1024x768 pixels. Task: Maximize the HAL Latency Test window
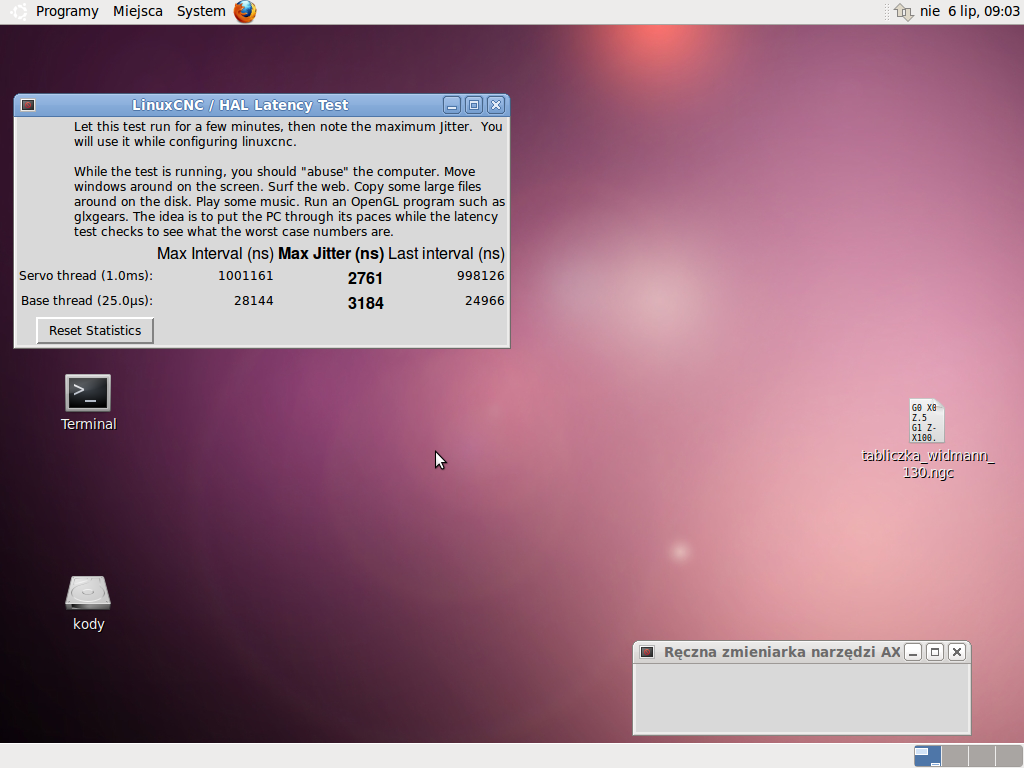click(x=474, y=105)
